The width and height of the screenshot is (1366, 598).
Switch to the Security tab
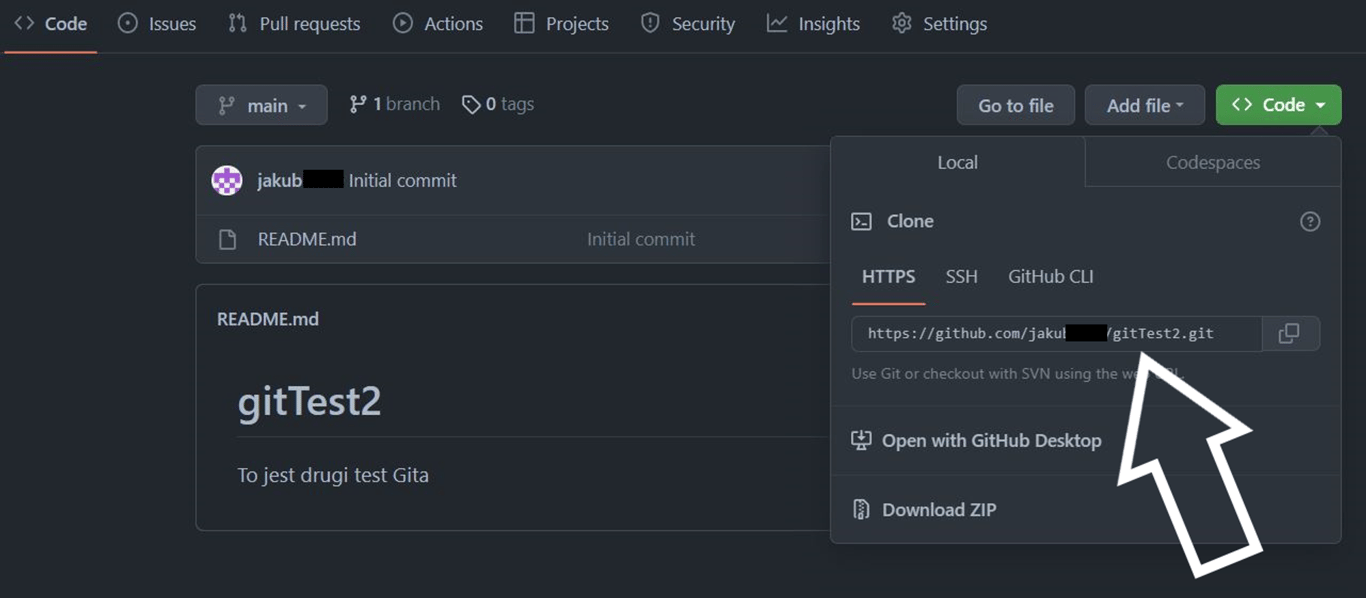coord(688,24)
